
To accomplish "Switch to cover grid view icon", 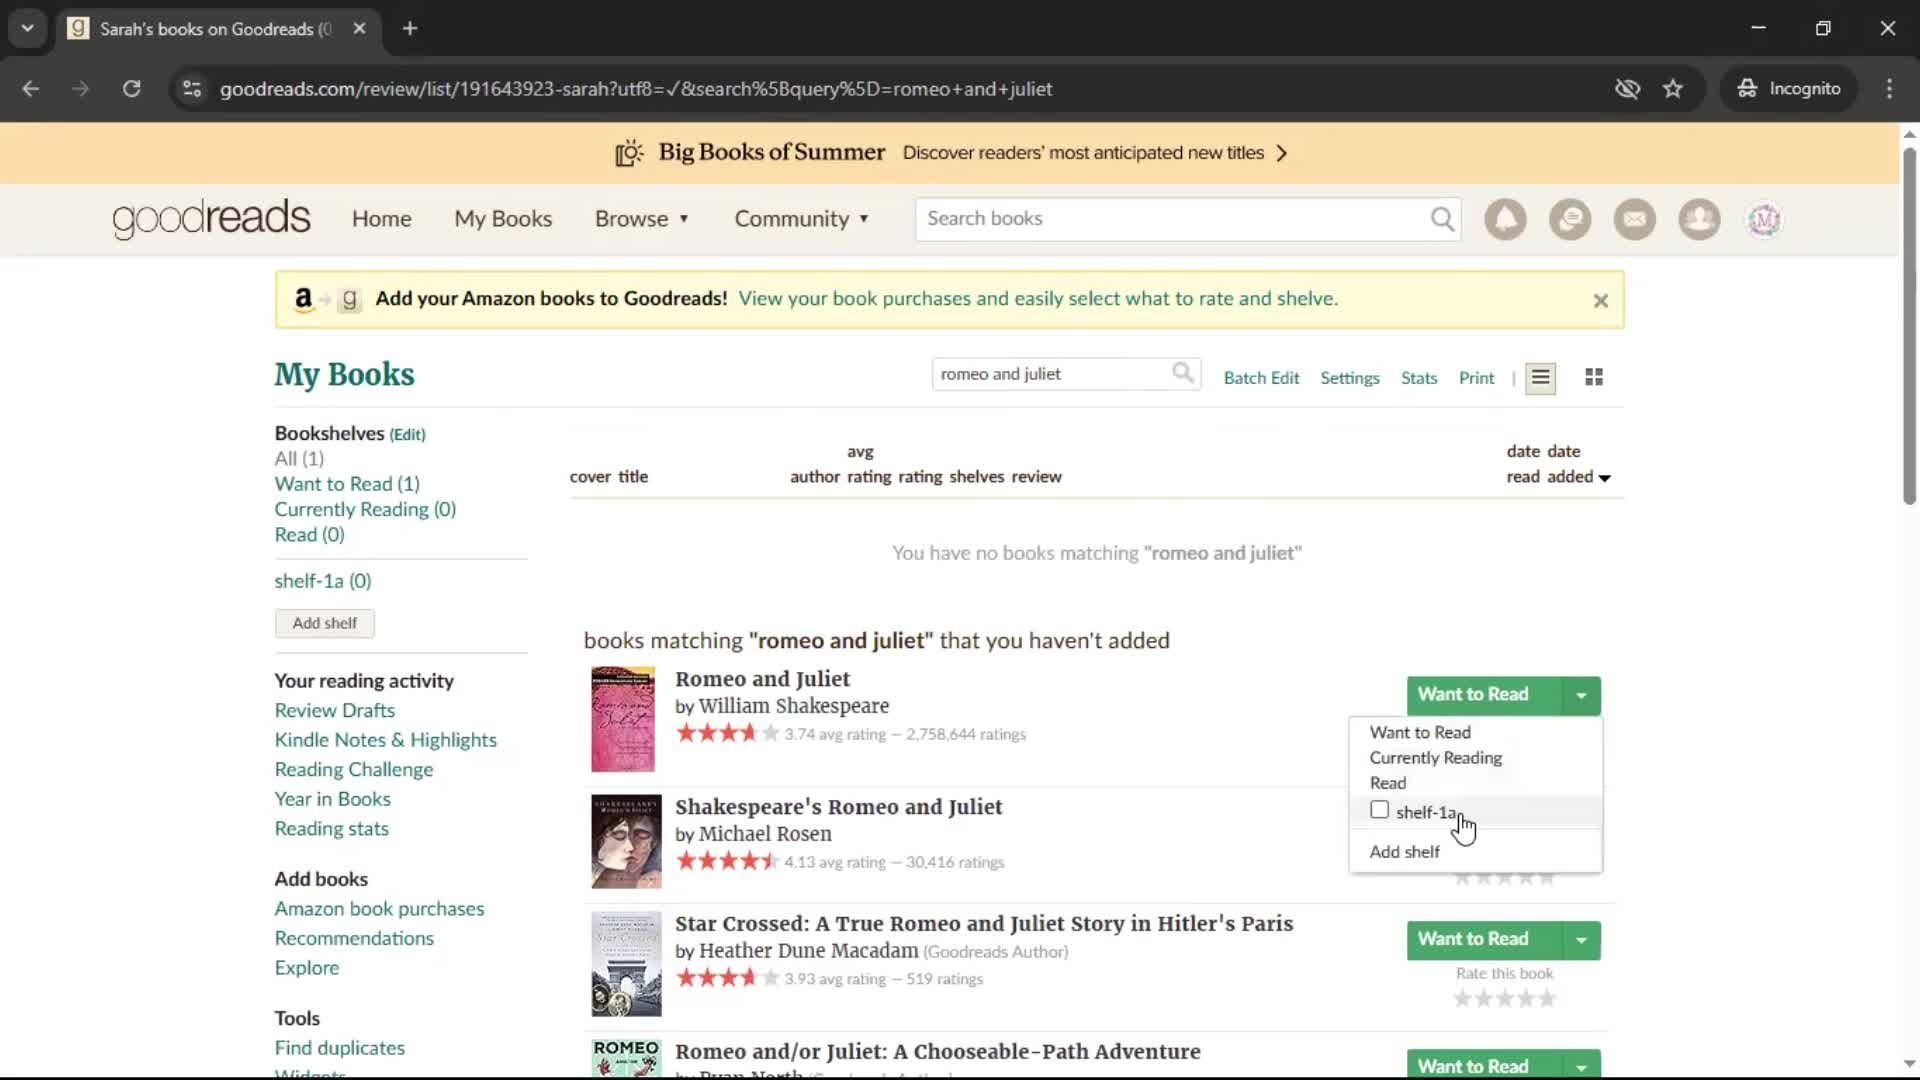I will (1594, 377).
